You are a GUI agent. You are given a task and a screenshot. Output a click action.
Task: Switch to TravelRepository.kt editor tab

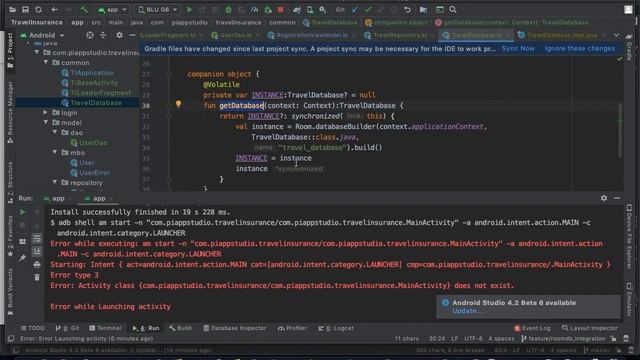tap(400, 35)
